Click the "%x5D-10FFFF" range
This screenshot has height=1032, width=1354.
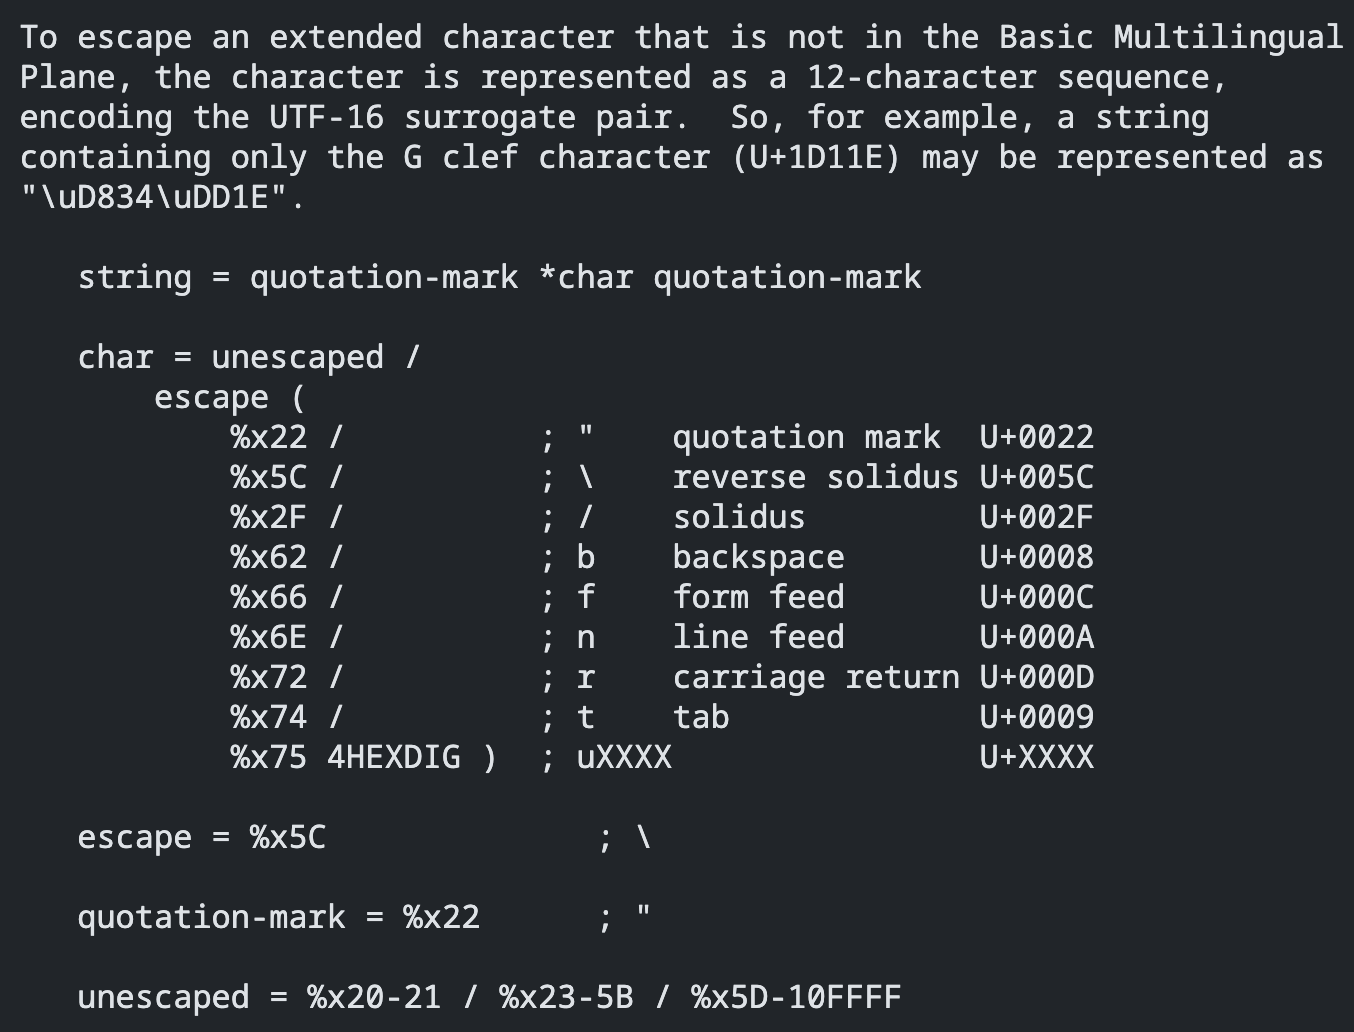pos(796,998)
